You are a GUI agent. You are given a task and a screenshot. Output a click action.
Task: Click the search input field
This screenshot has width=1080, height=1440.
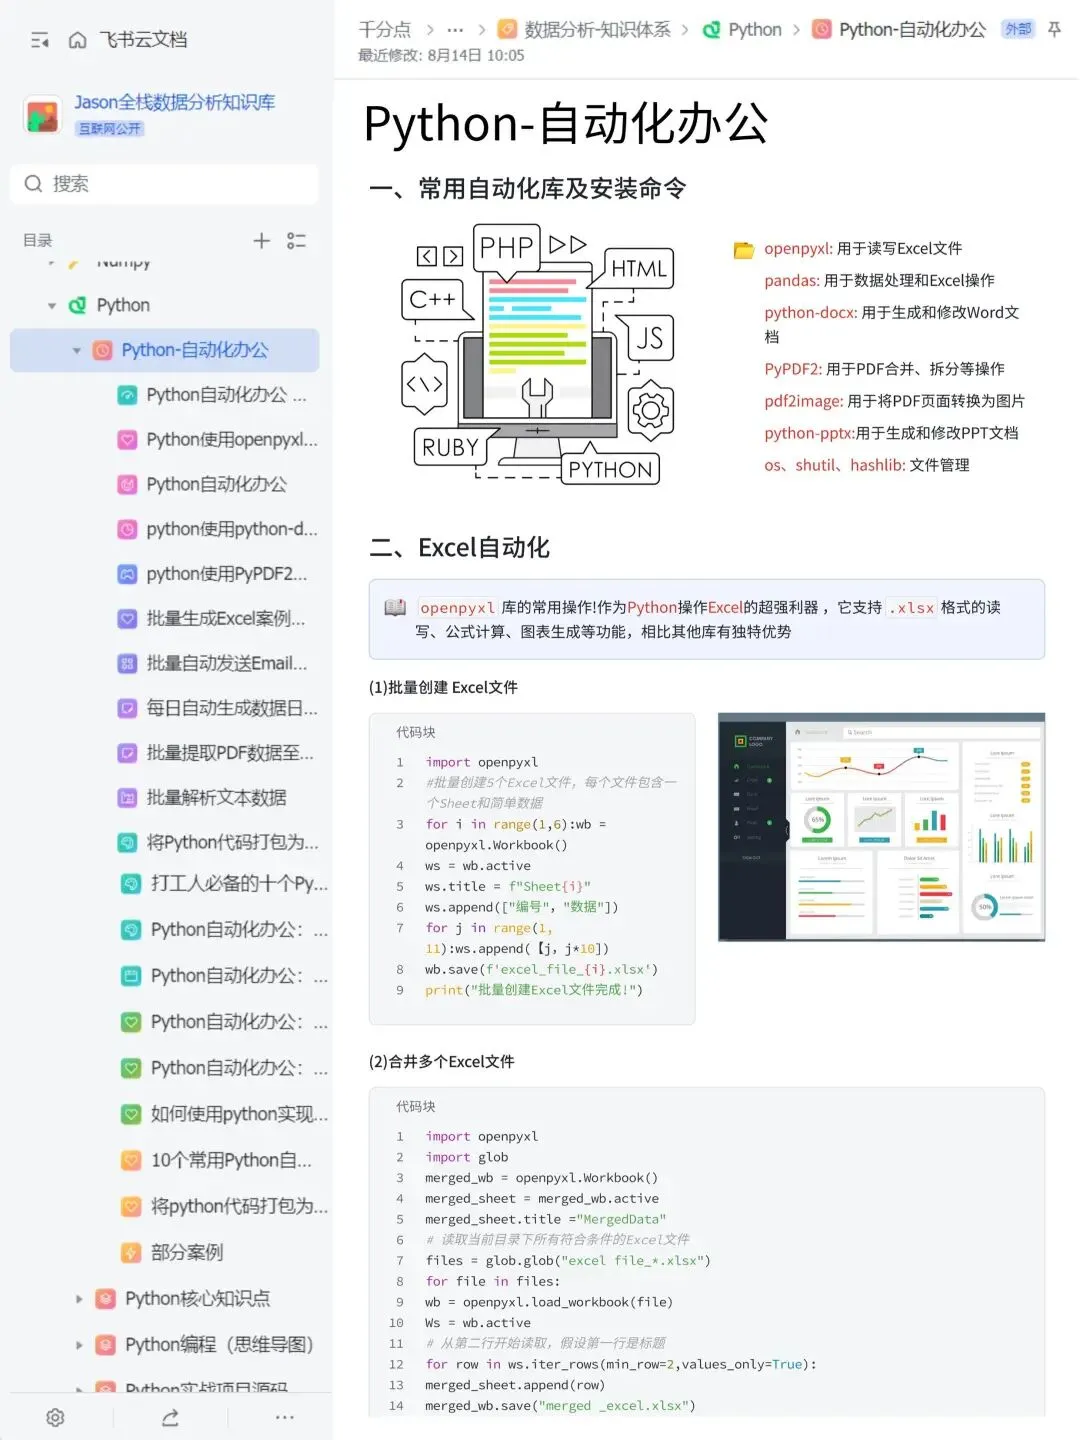pos(165,184)
